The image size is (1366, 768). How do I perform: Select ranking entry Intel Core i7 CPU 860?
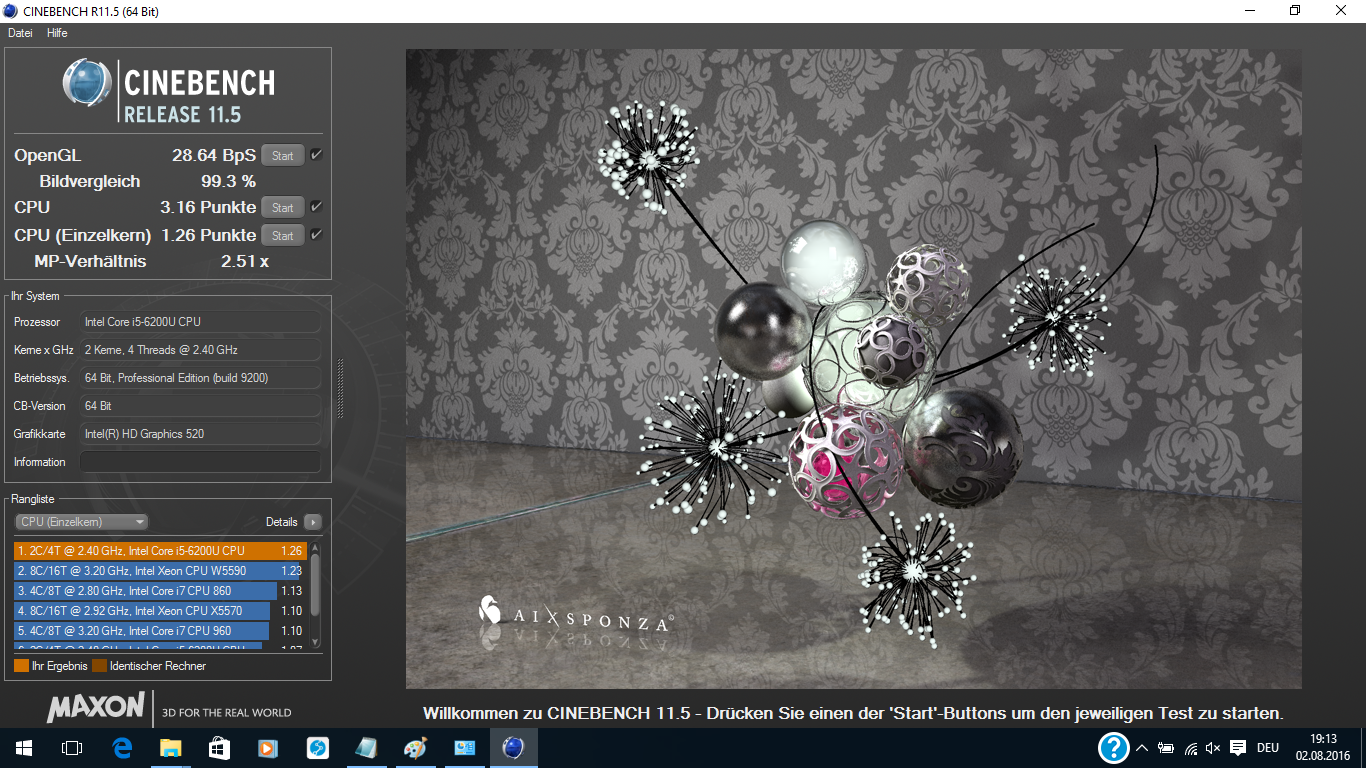160,591
